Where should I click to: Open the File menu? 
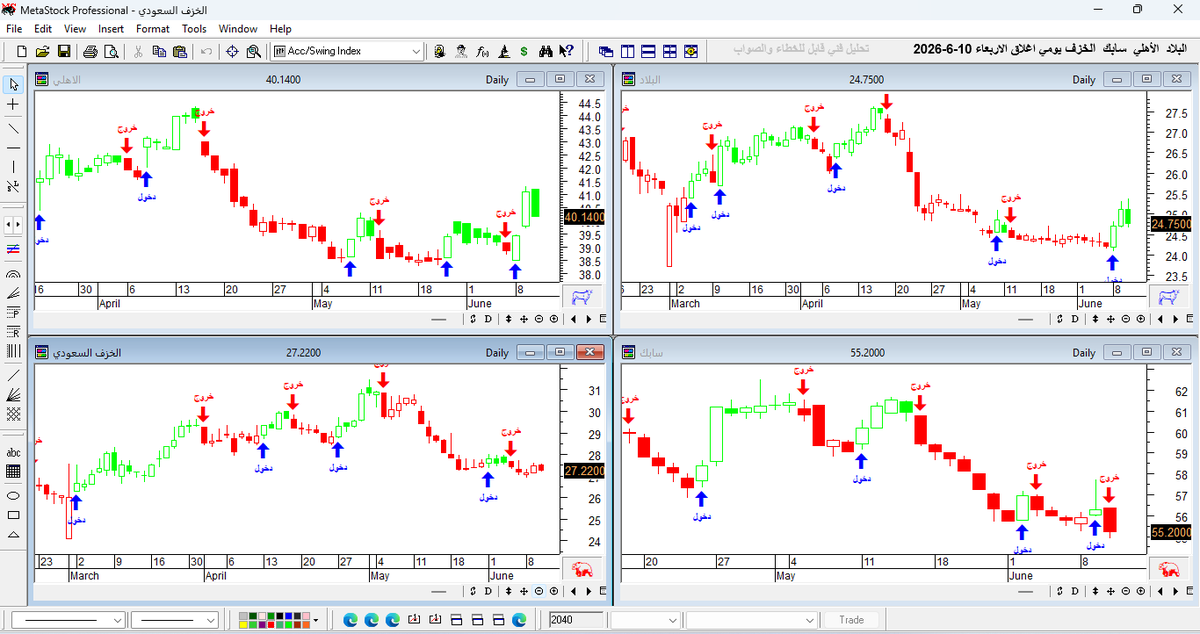click(14, 29)
